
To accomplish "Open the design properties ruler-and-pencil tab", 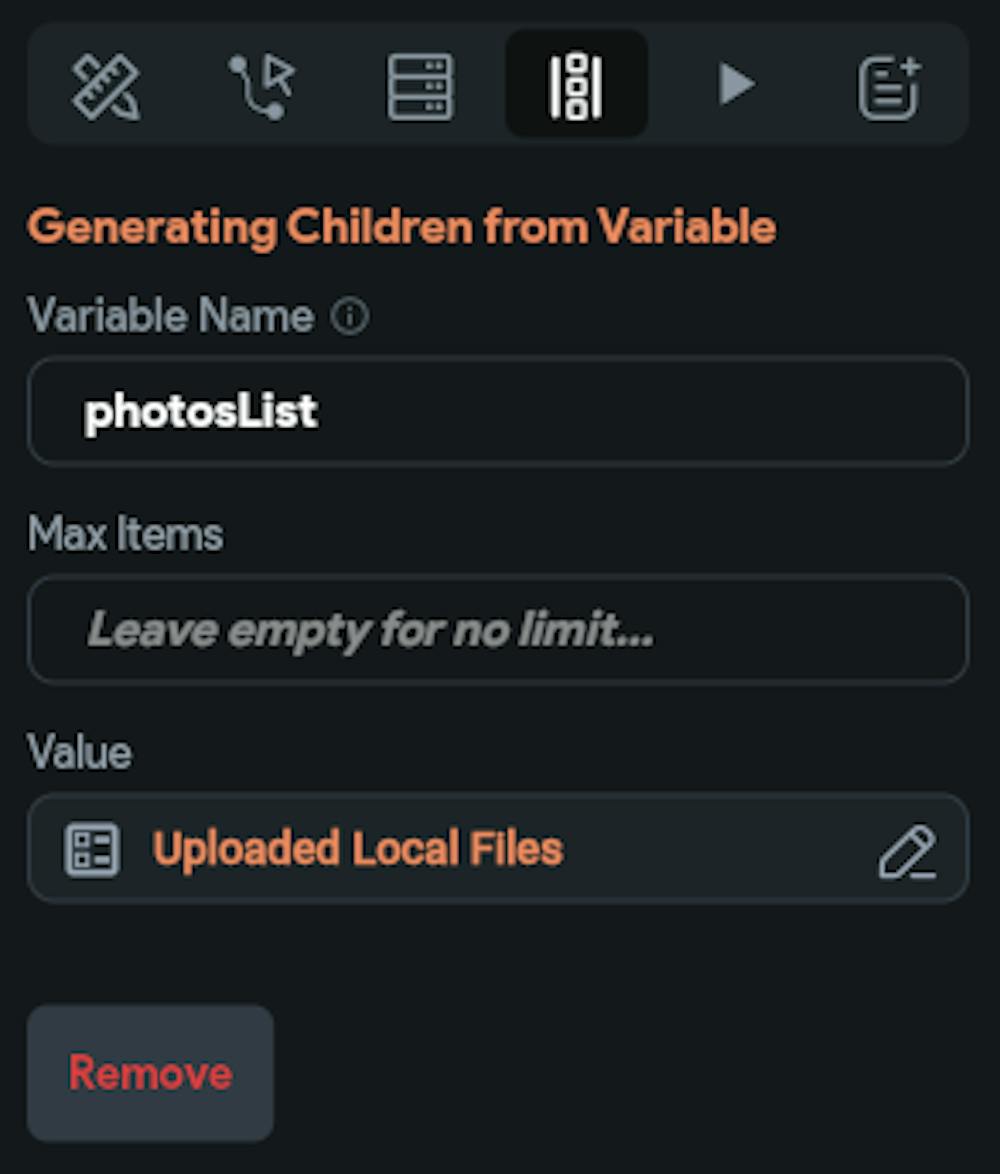I will [105, 86].
